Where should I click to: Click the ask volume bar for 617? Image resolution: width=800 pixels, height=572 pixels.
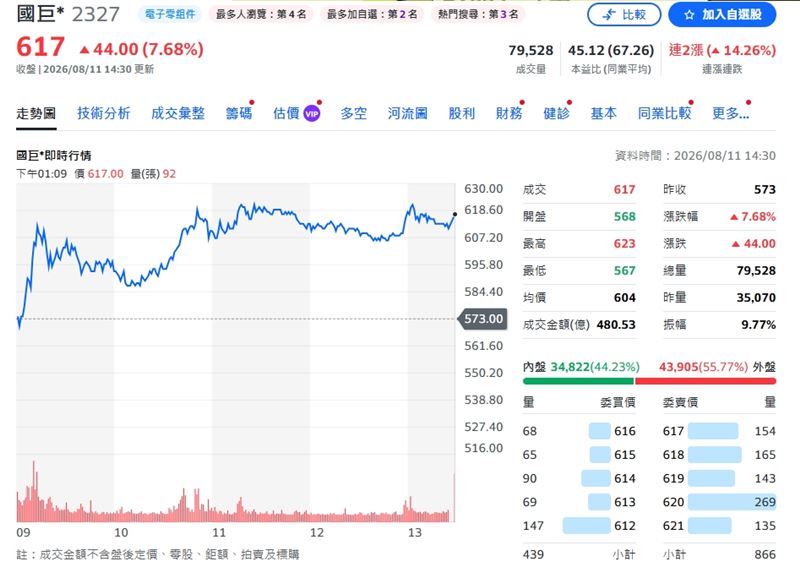[x=713, y=431]
